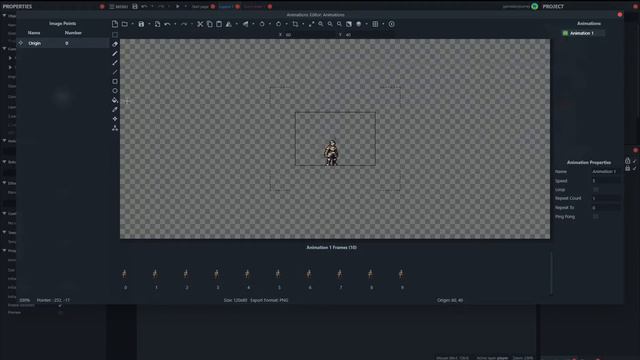The height and width of the screenshot is (360, 640).
Task: Click the export file icon after save
Action: coord(158,24)
